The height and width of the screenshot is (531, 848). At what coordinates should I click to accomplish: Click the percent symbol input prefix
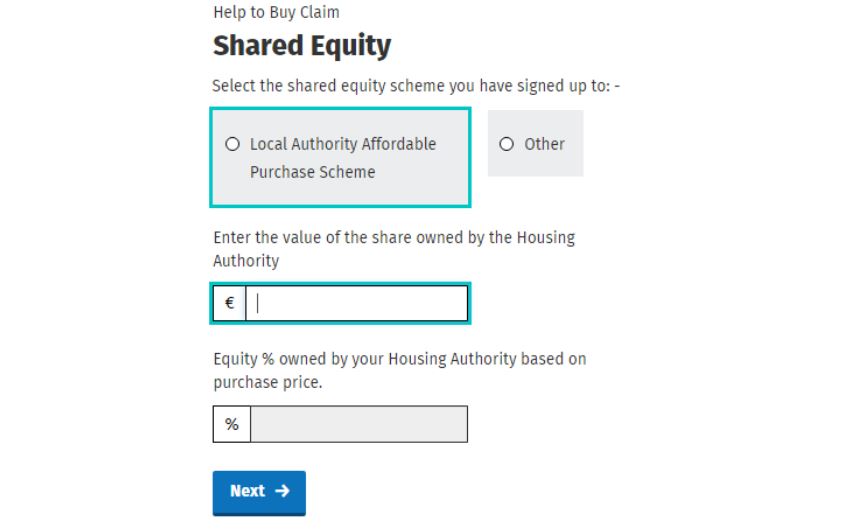coord(231,424)
